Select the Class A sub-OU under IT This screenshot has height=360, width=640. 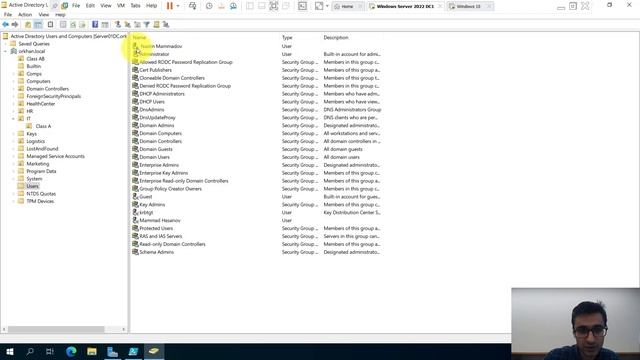click(43, 126)
